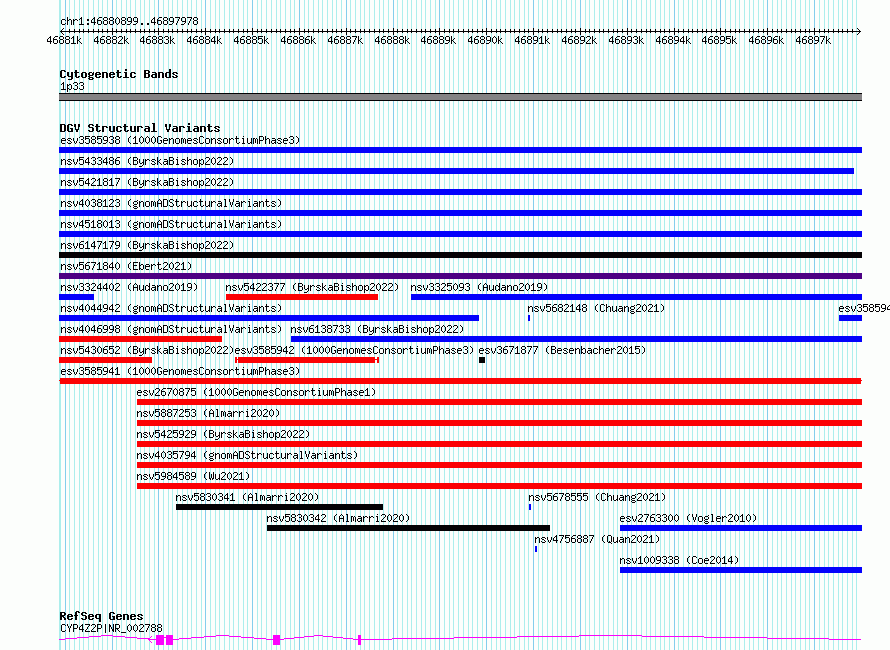Open the esv3585941 (1000GenomesConsortiumPhase3) label

(180, 371)
